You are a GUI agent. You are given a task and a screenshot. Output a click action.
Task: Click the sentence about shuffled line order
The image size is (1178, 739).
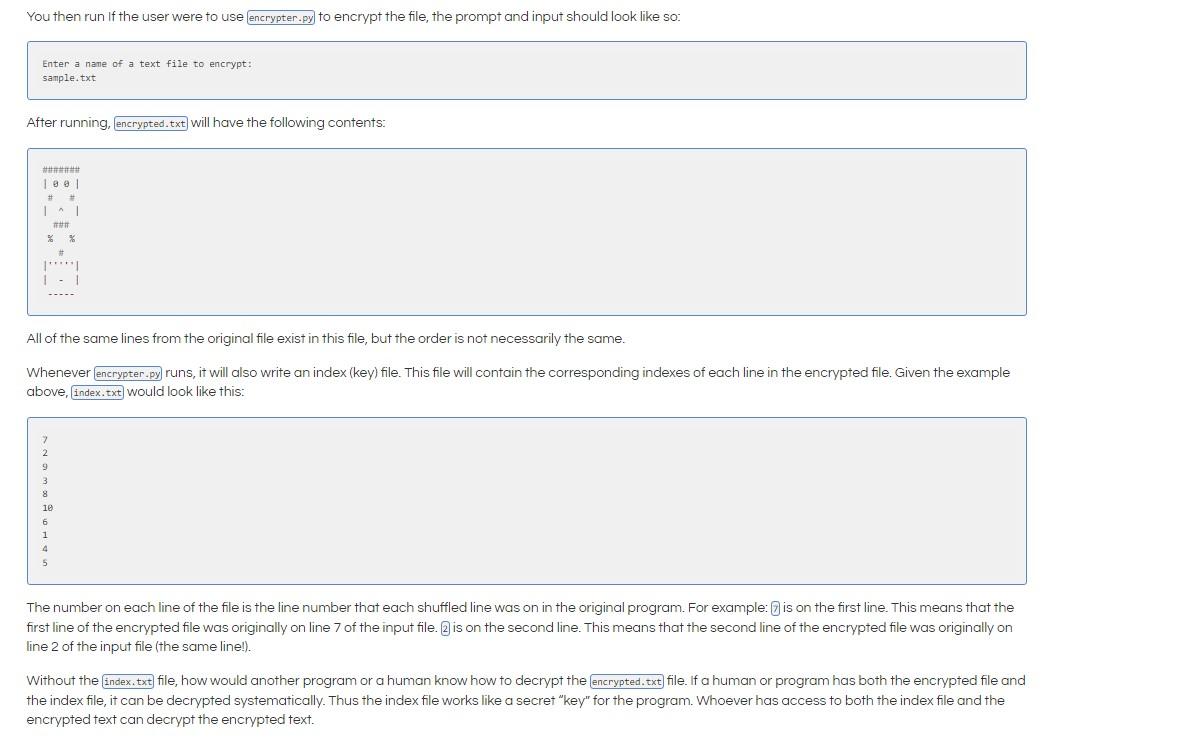[325, 338]
